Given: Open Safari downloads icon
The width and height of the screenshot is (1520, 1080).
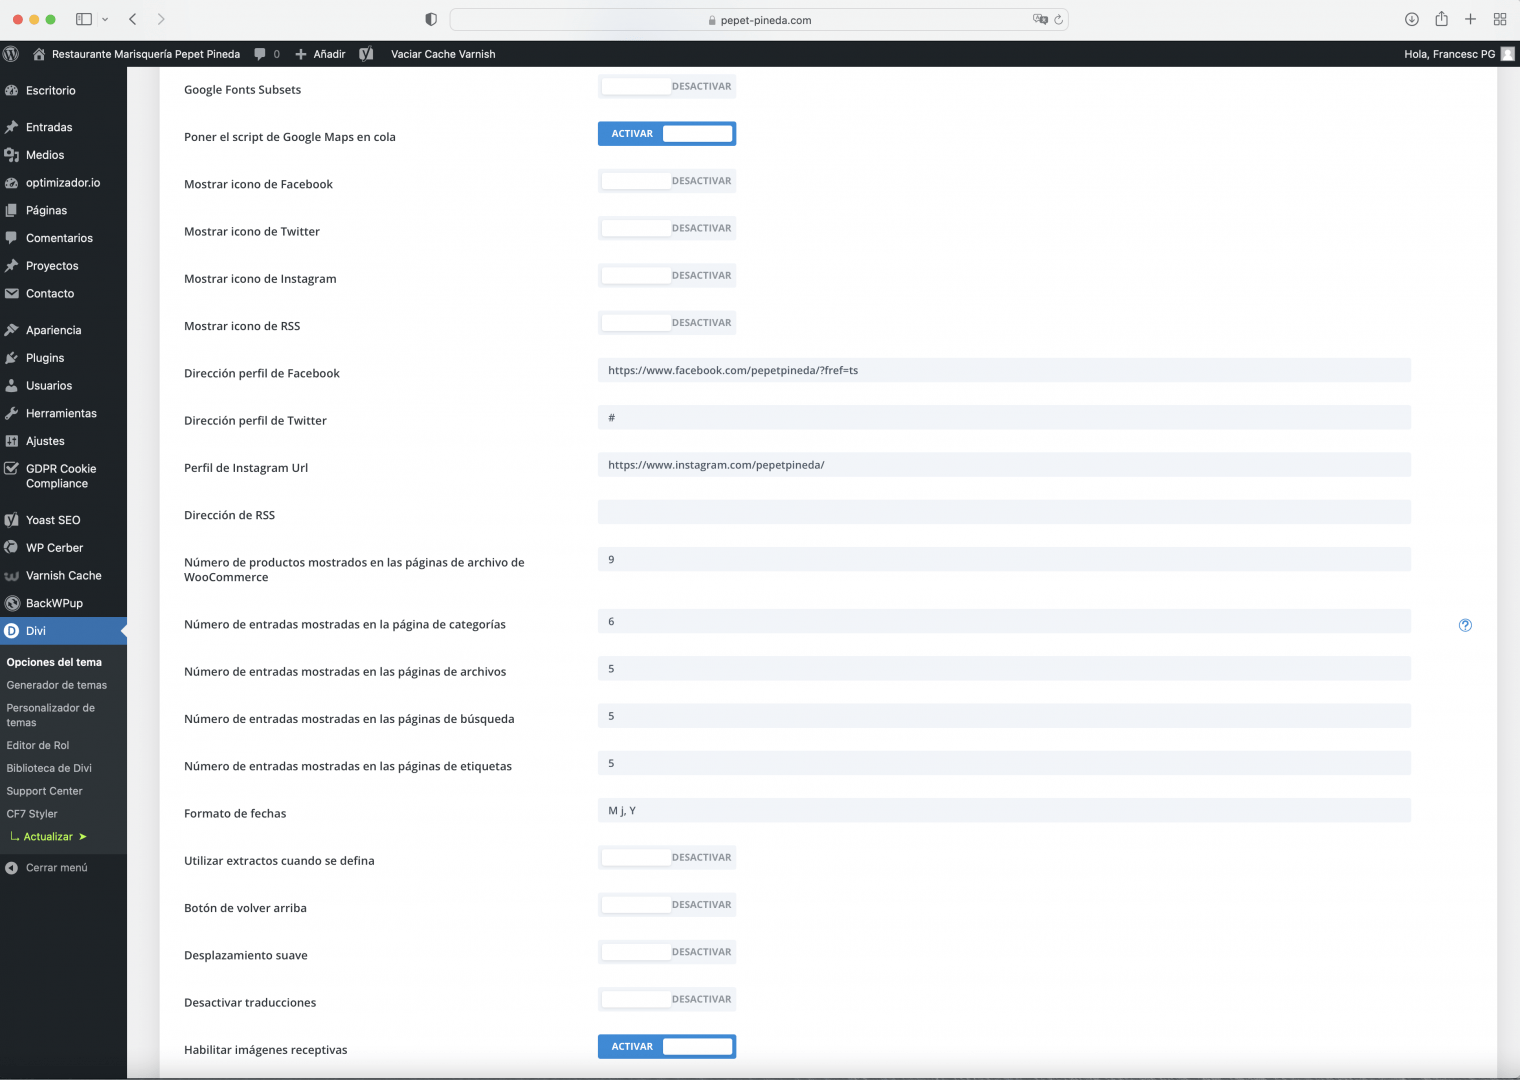Looking at the screenshot, I should coord(1412,19).
